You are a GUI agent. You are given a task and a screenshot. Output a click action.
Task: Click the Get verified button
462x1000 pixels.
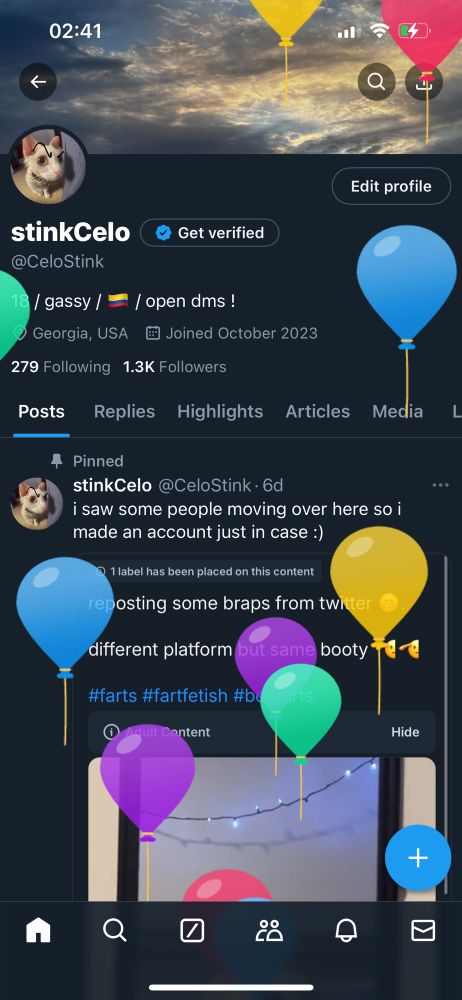[x=210, y=233]
